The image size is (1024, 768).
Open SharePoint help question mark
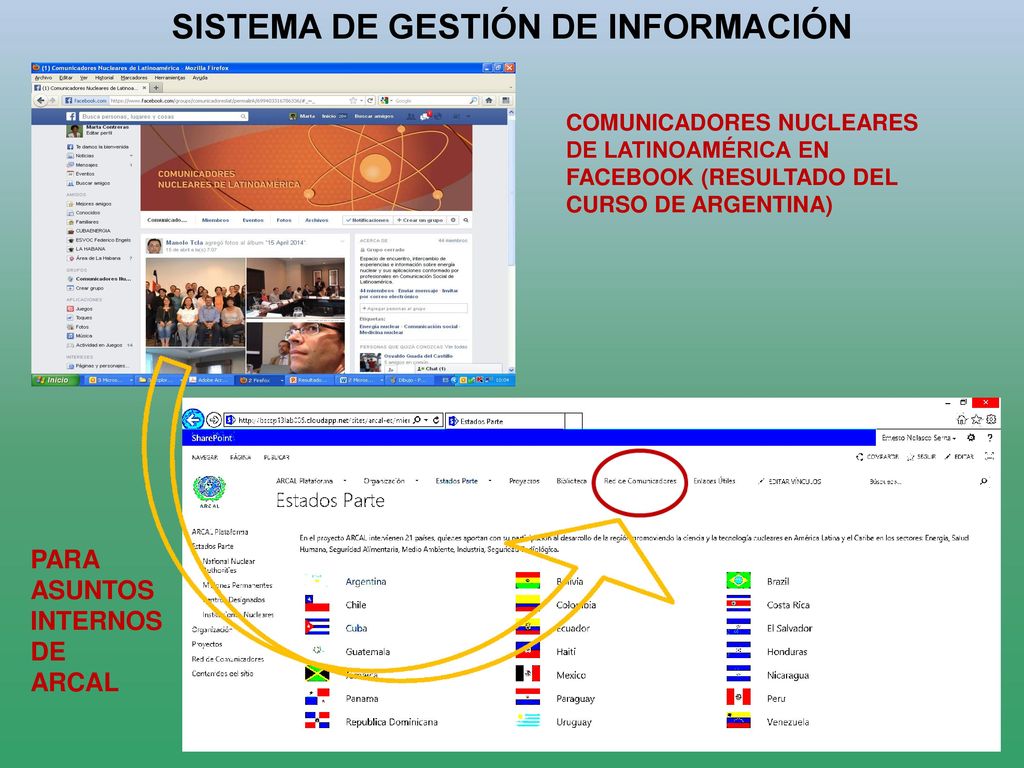coord(990,438)
